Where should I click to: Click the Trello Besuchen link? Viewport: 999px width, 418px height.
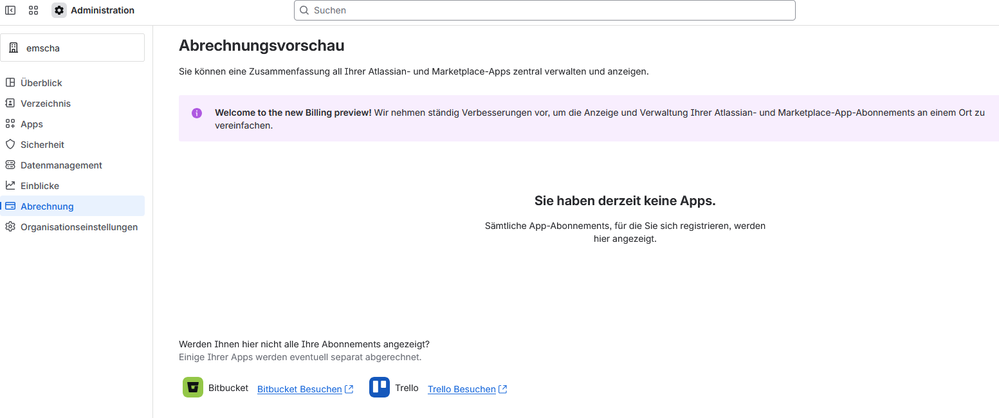point(462,389)
